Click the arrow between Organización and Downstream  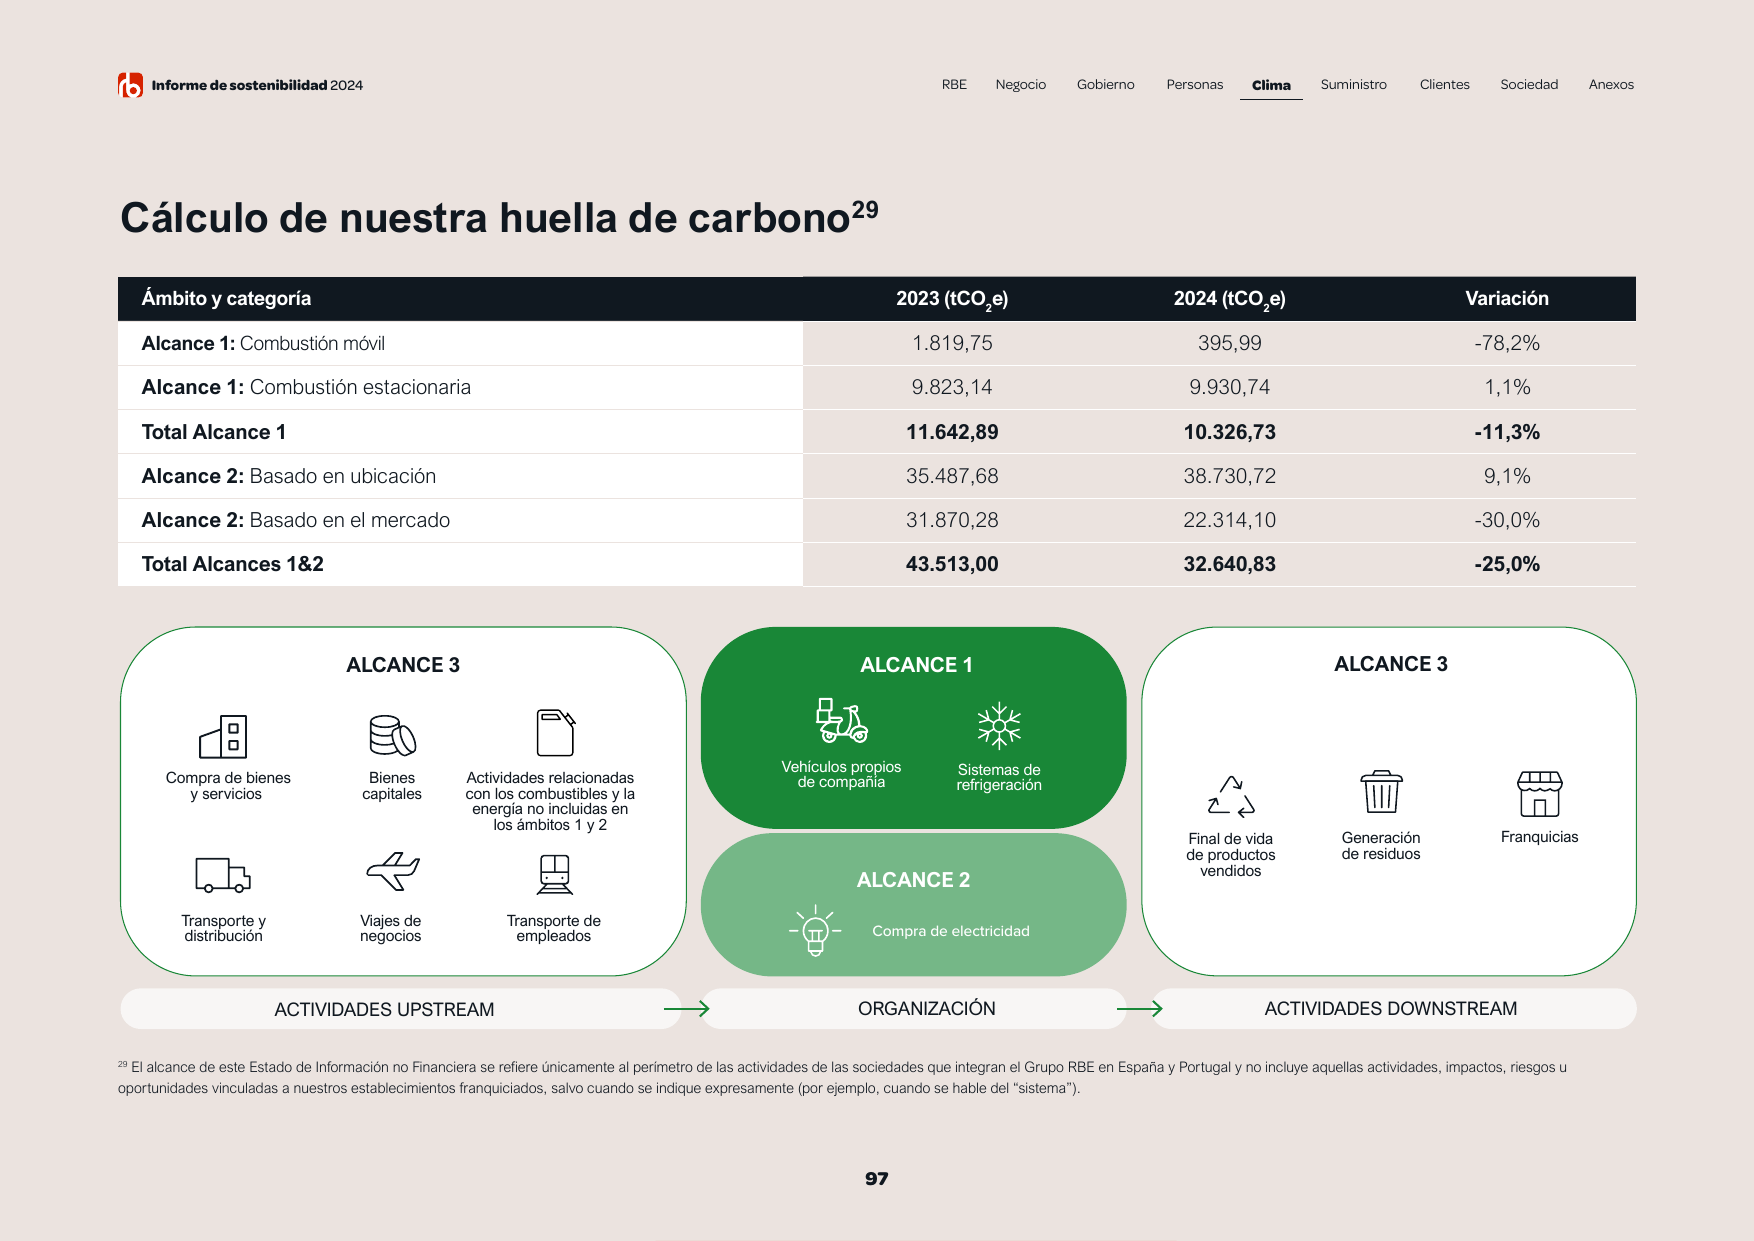click(1140, 1009)
